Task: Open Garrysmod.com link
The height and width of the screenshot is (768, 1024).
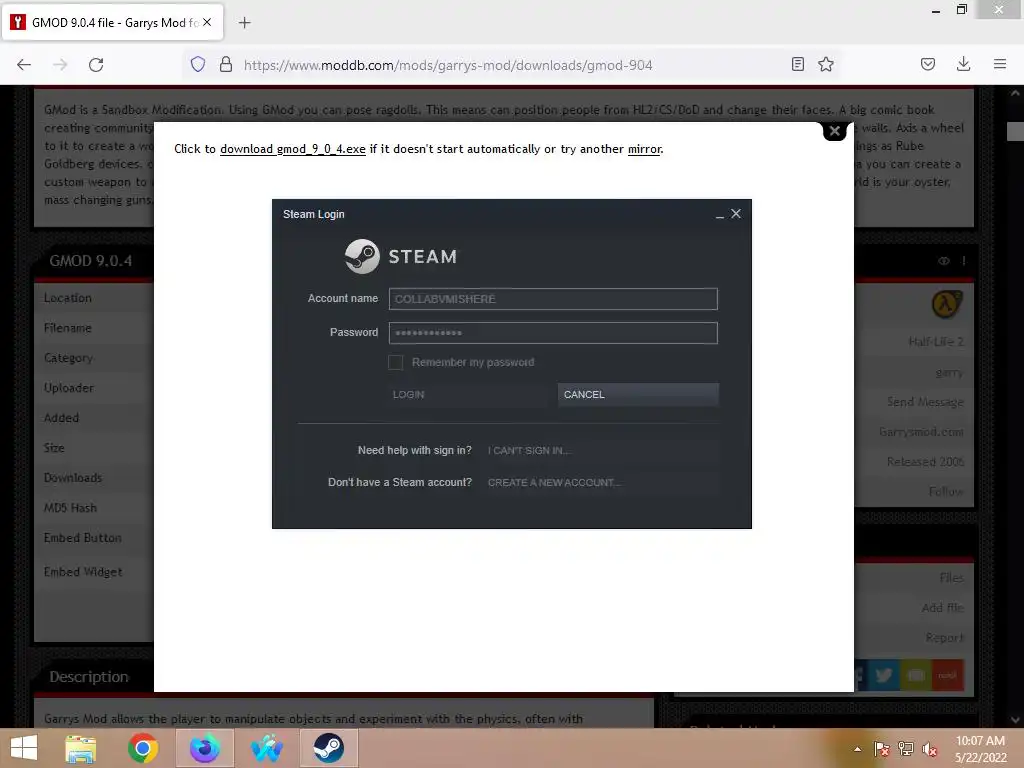Action: click(x=921, y=432)
